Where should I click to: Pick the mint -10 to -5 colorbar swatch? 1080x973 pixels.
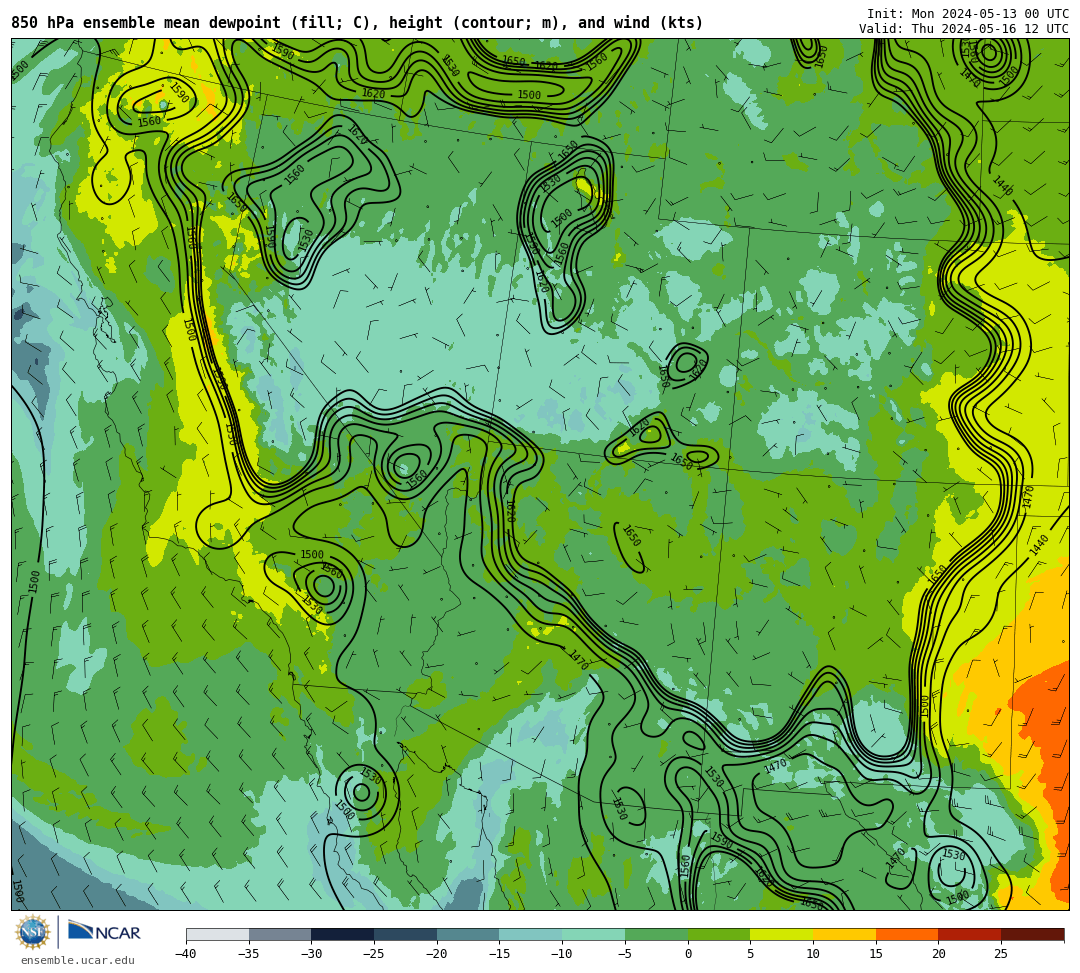pyautogui.click(x=594, y=934)
